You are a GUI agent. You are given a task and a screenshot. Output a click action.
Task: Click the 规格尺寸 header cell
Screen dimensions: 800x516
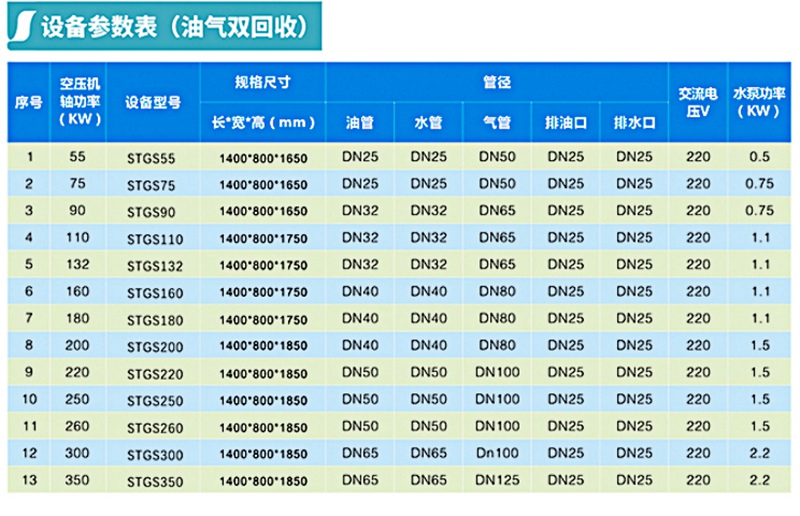point(264,80)
